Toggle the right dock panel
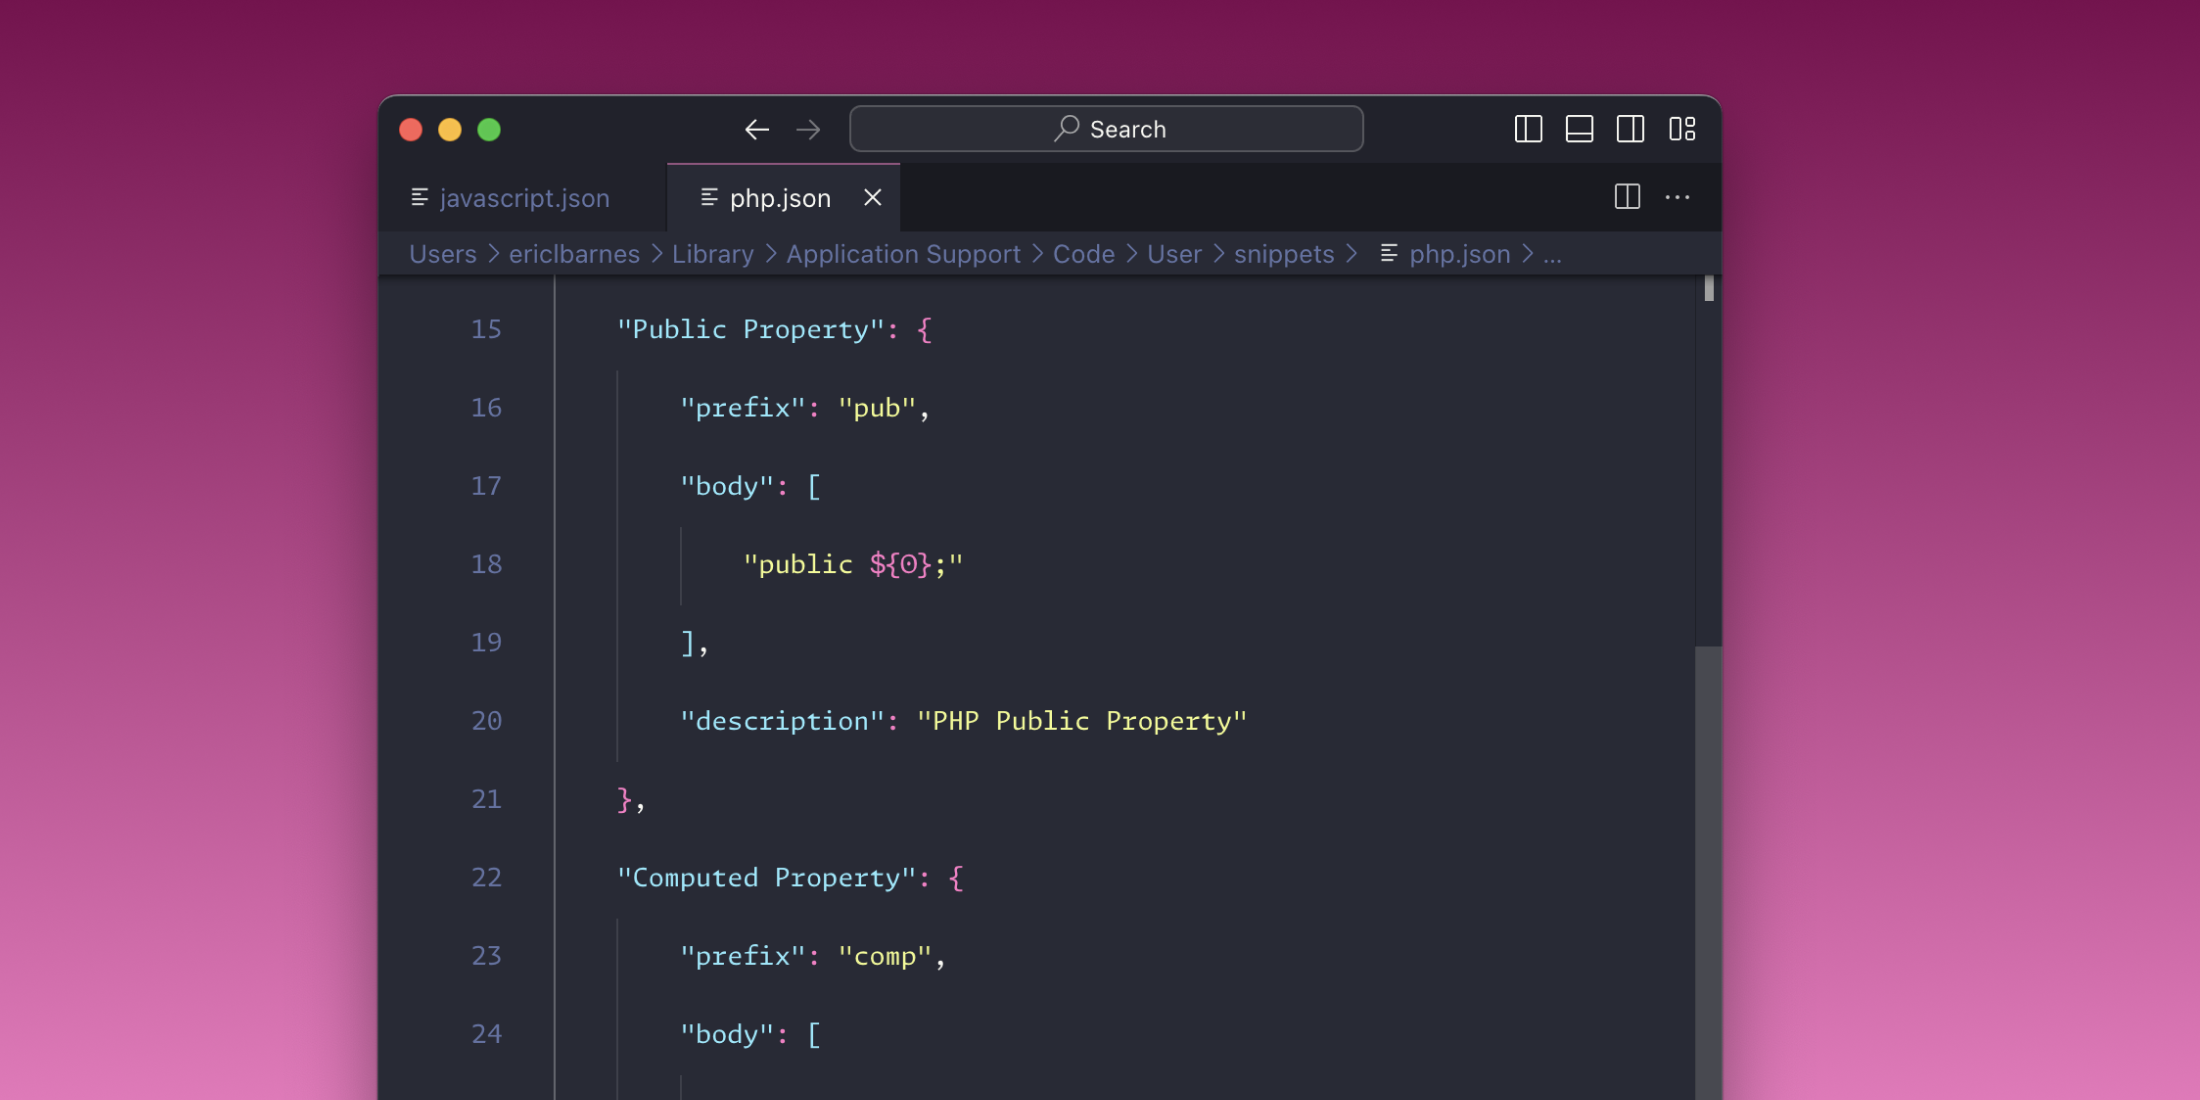The image size is (2200, 1100). coord(1631,129)
